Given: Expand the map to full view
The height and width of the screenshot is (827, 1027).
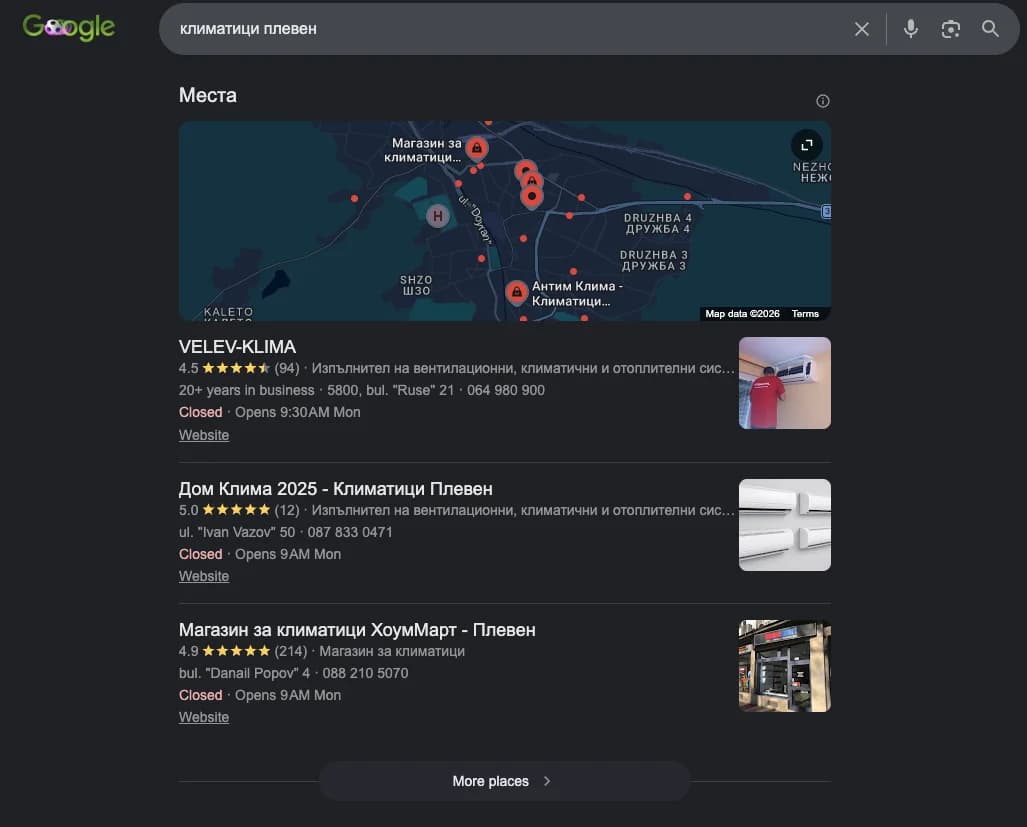Looking at the screenshot, I should coord(807,145).
